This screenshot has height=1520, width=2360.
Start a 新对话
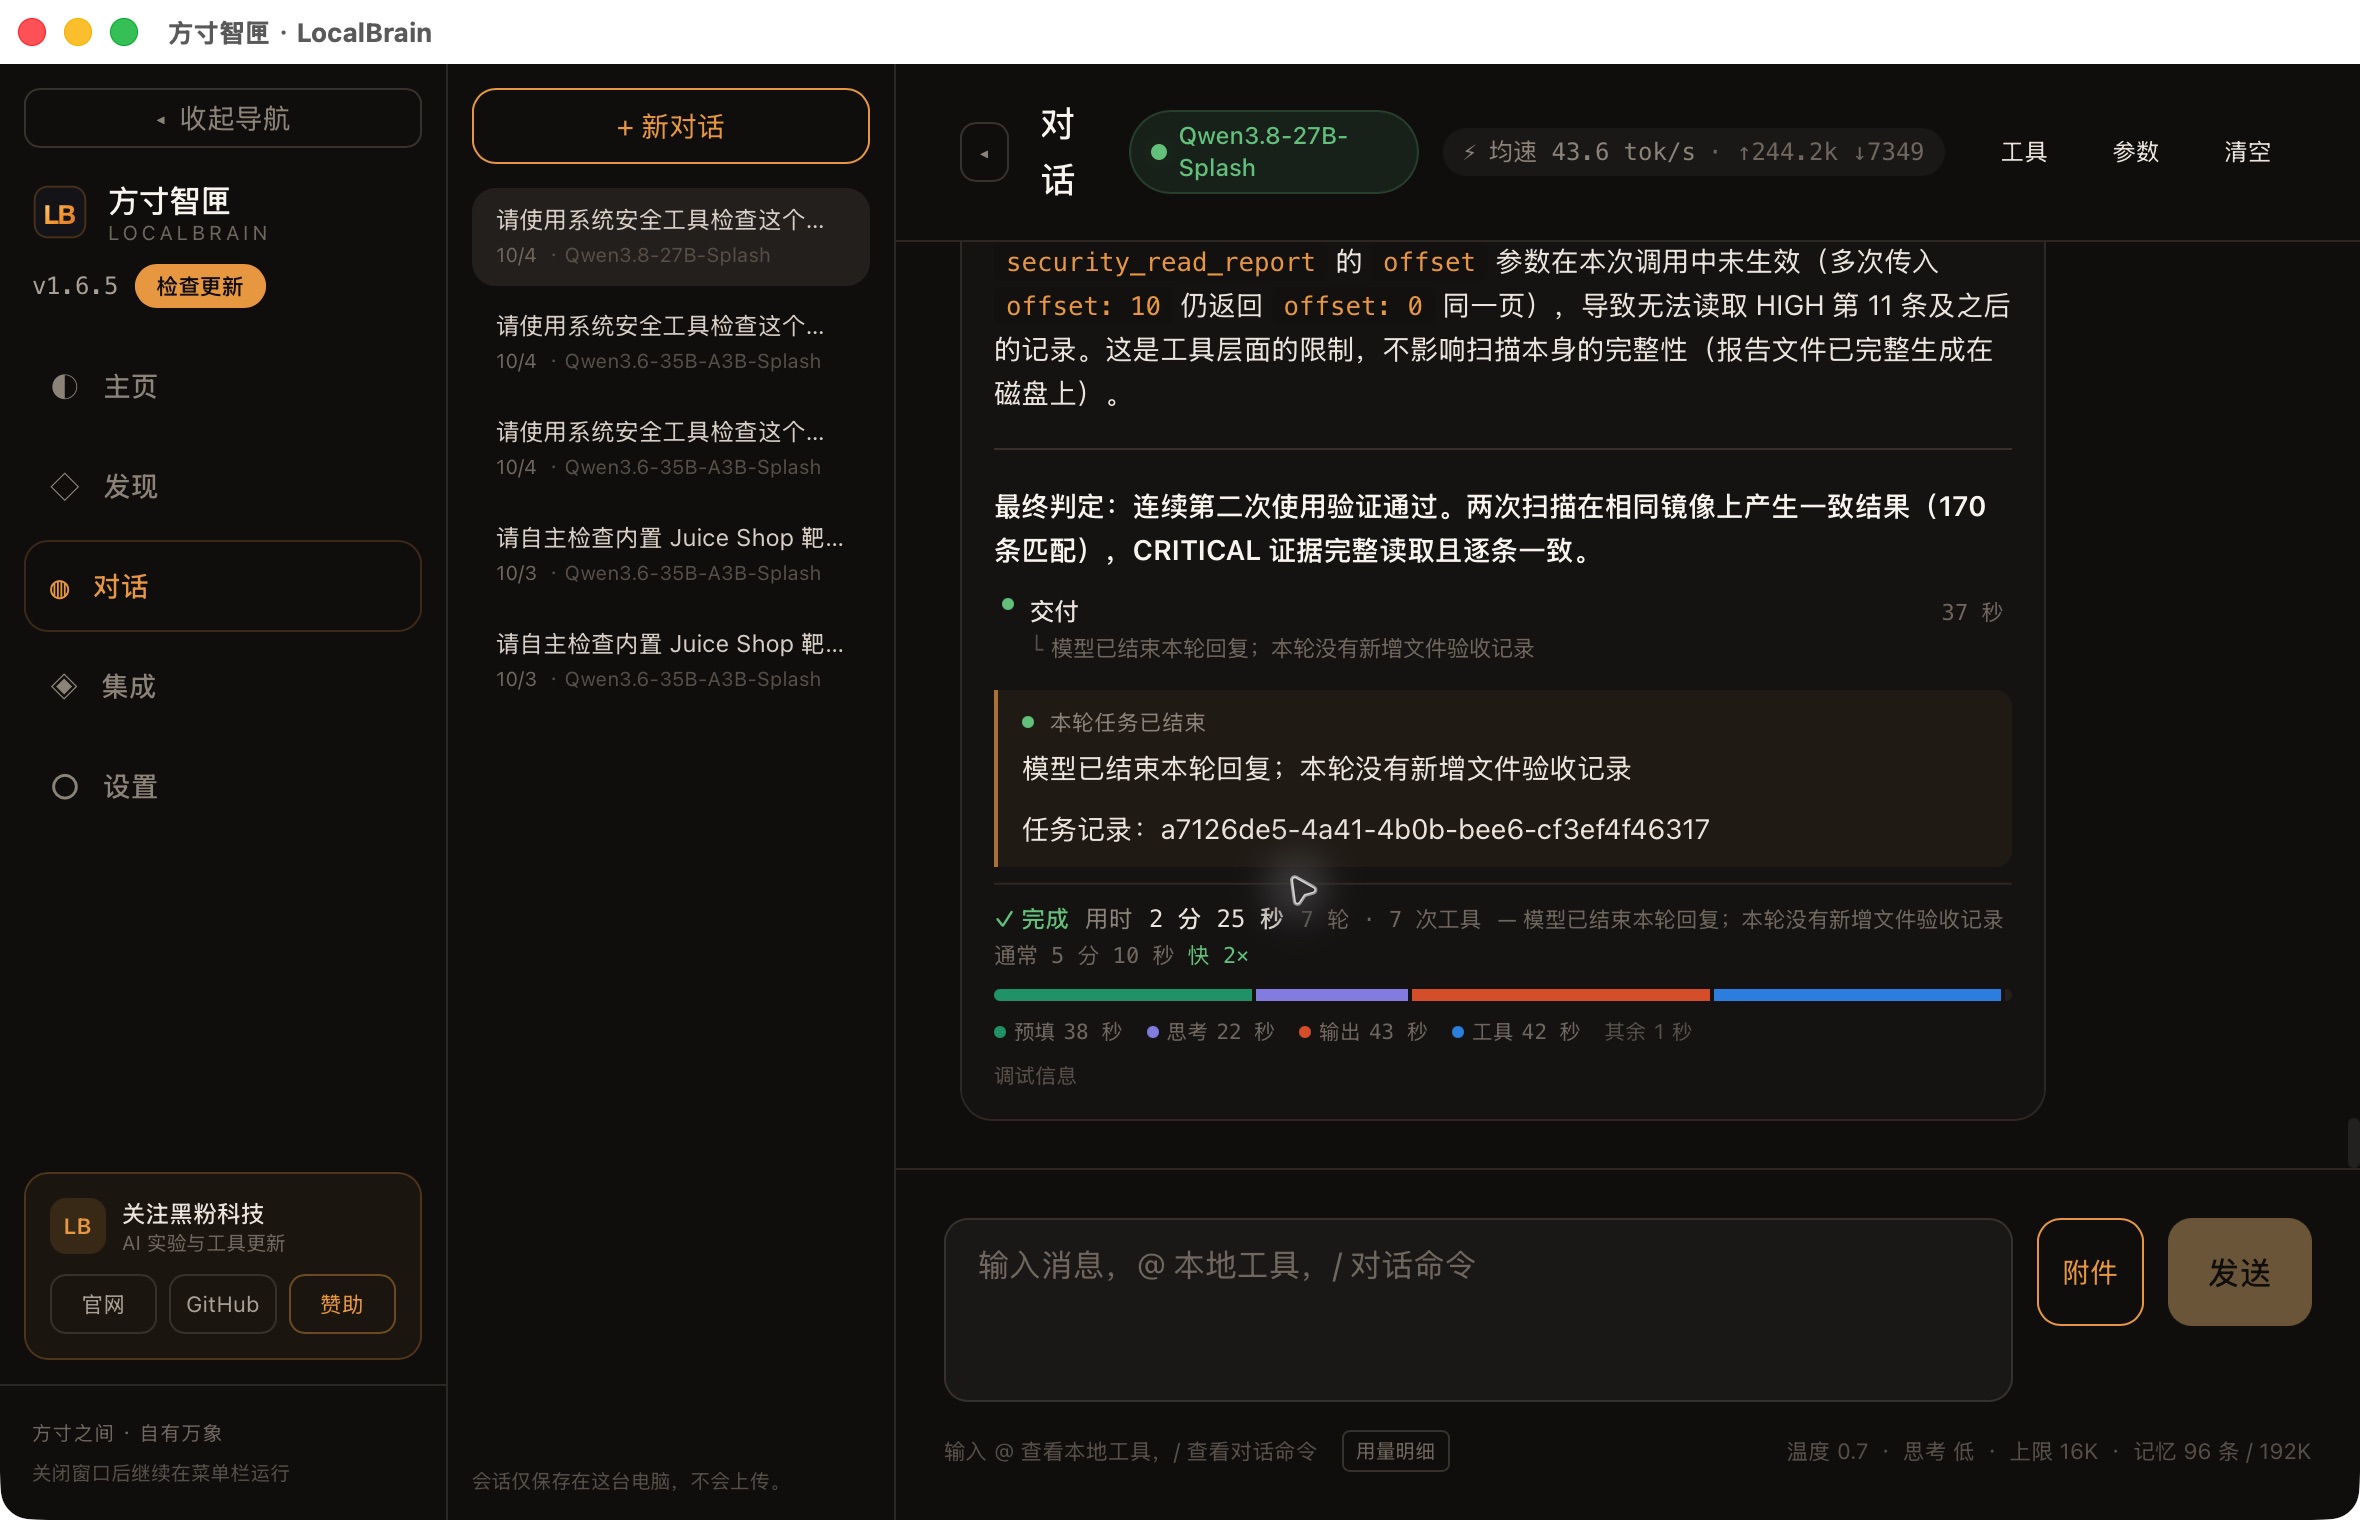[671, 126]
